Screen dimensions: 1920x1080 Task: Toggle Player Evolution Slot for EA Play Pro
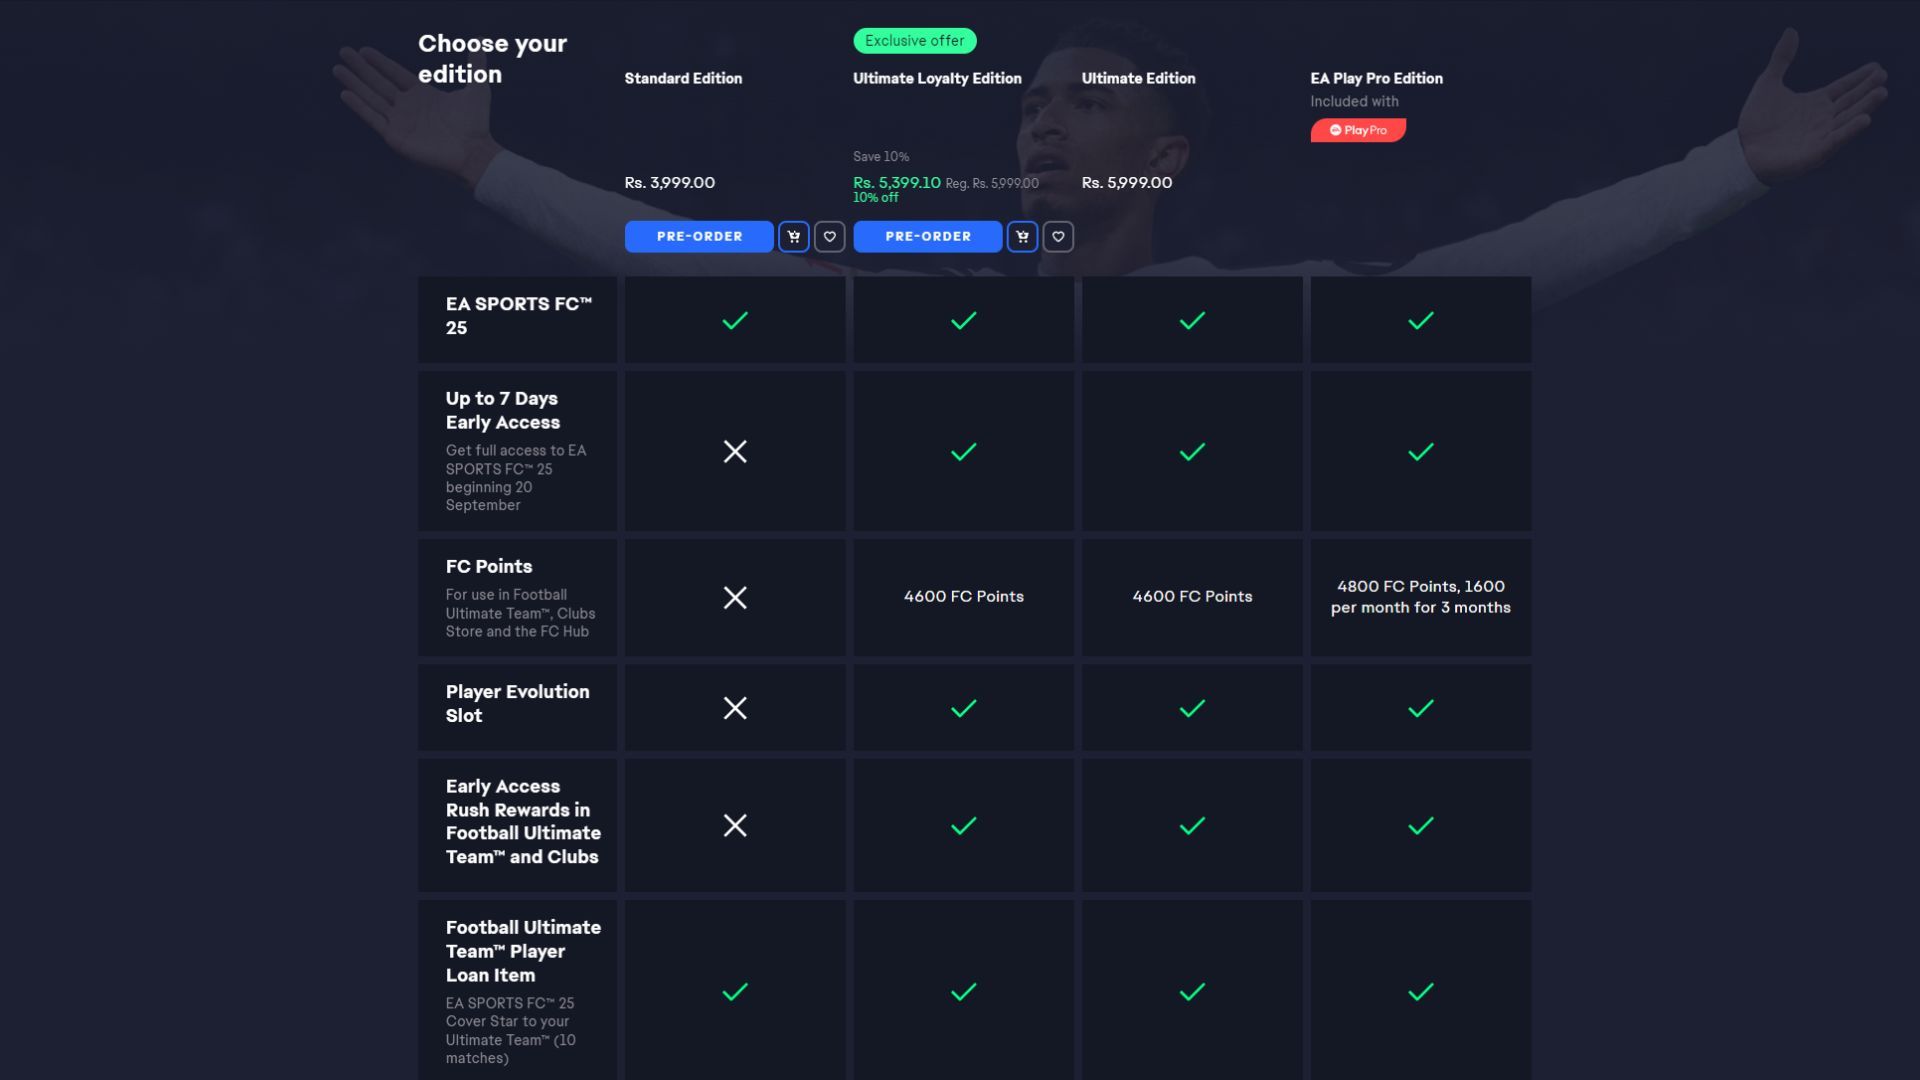coord(1420,707)
